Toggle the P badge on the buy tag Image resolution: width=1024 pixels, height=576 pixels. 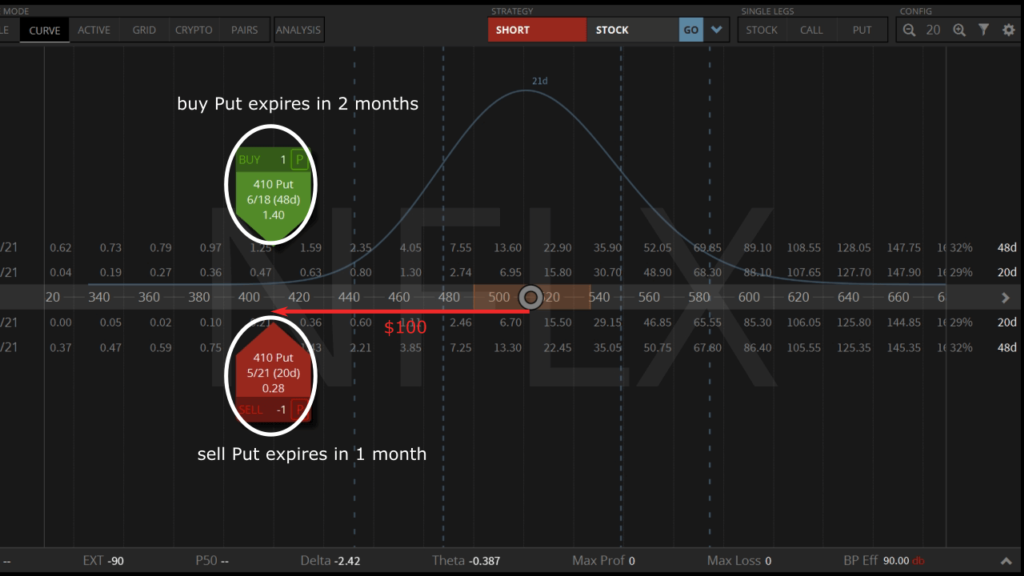(299, 159)
